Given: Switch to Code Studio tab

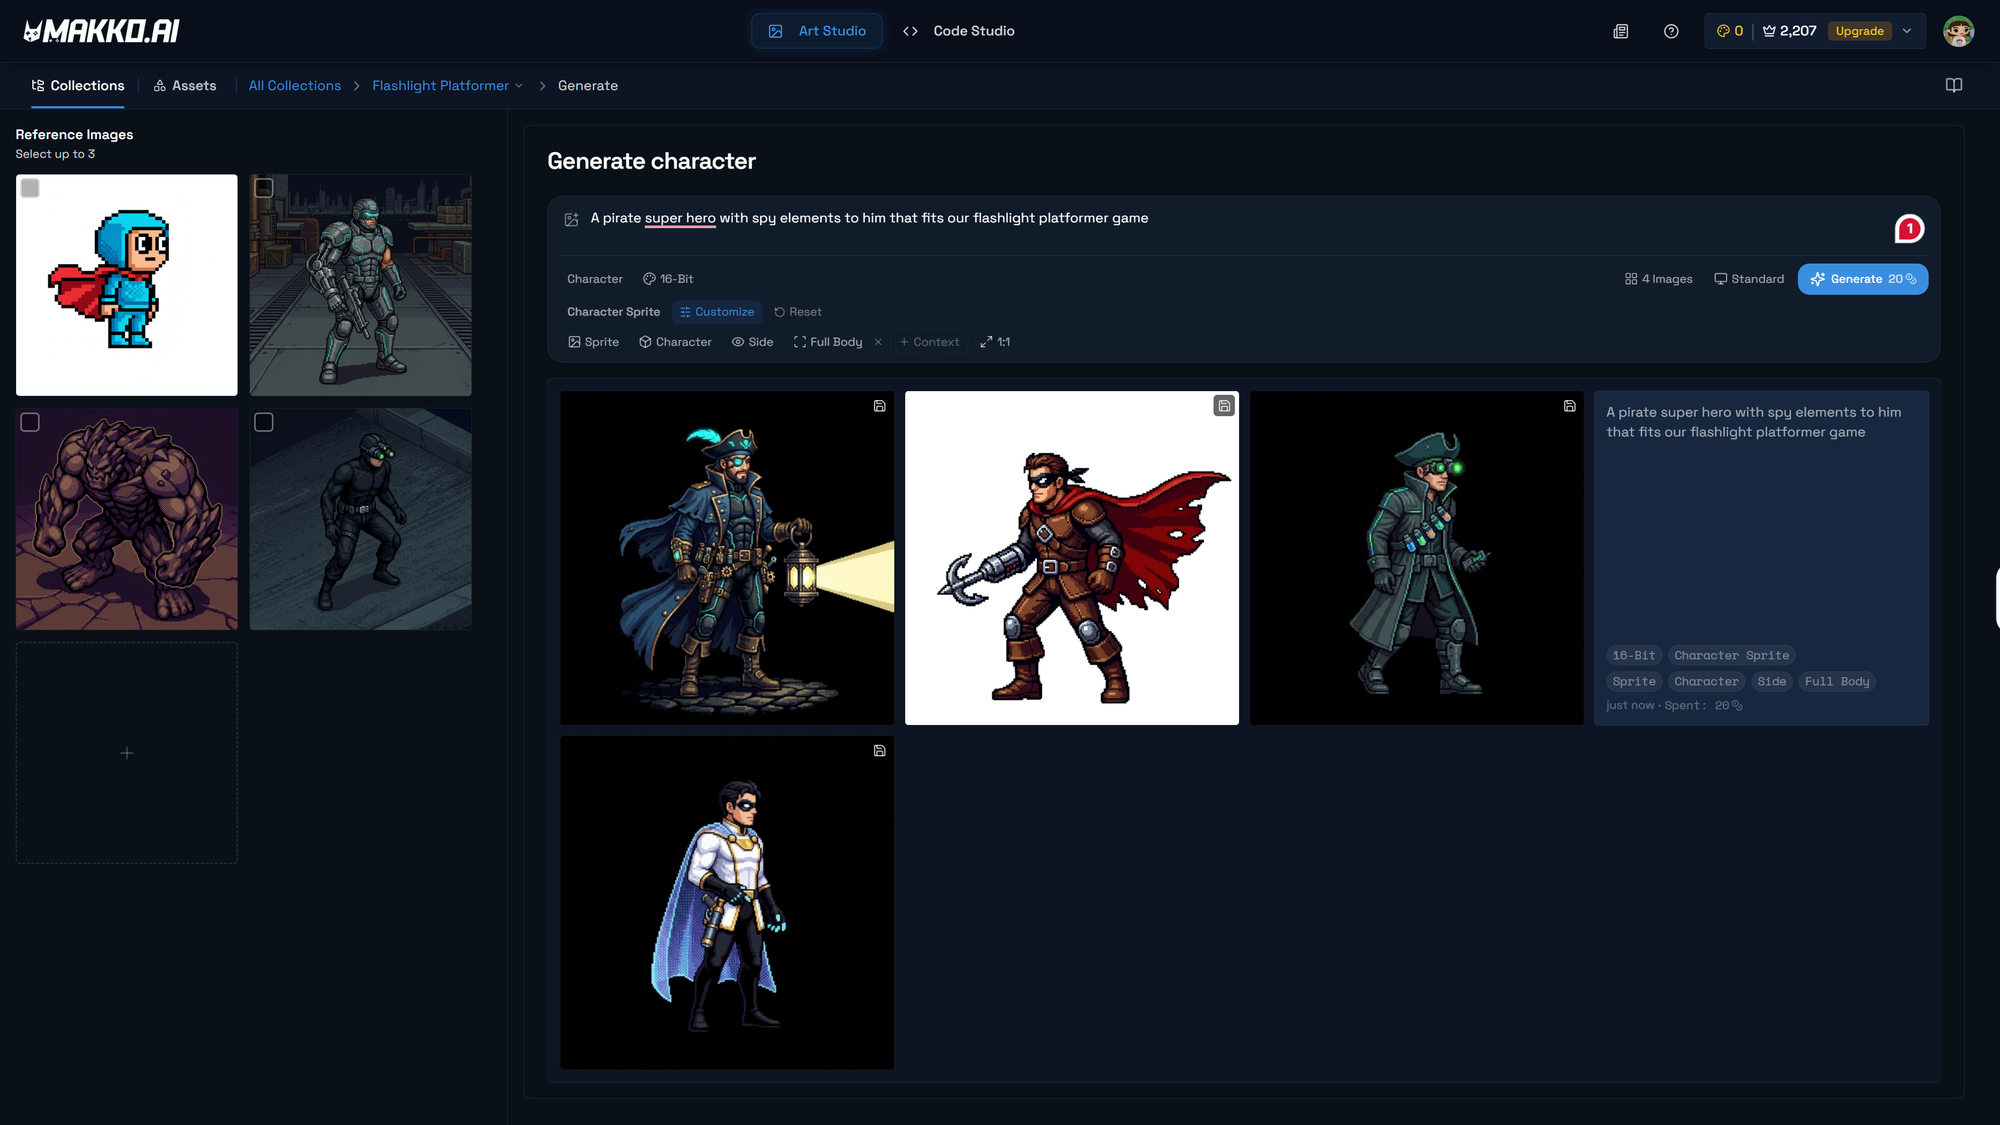Looking at the screenshot, I should [958, 31].
